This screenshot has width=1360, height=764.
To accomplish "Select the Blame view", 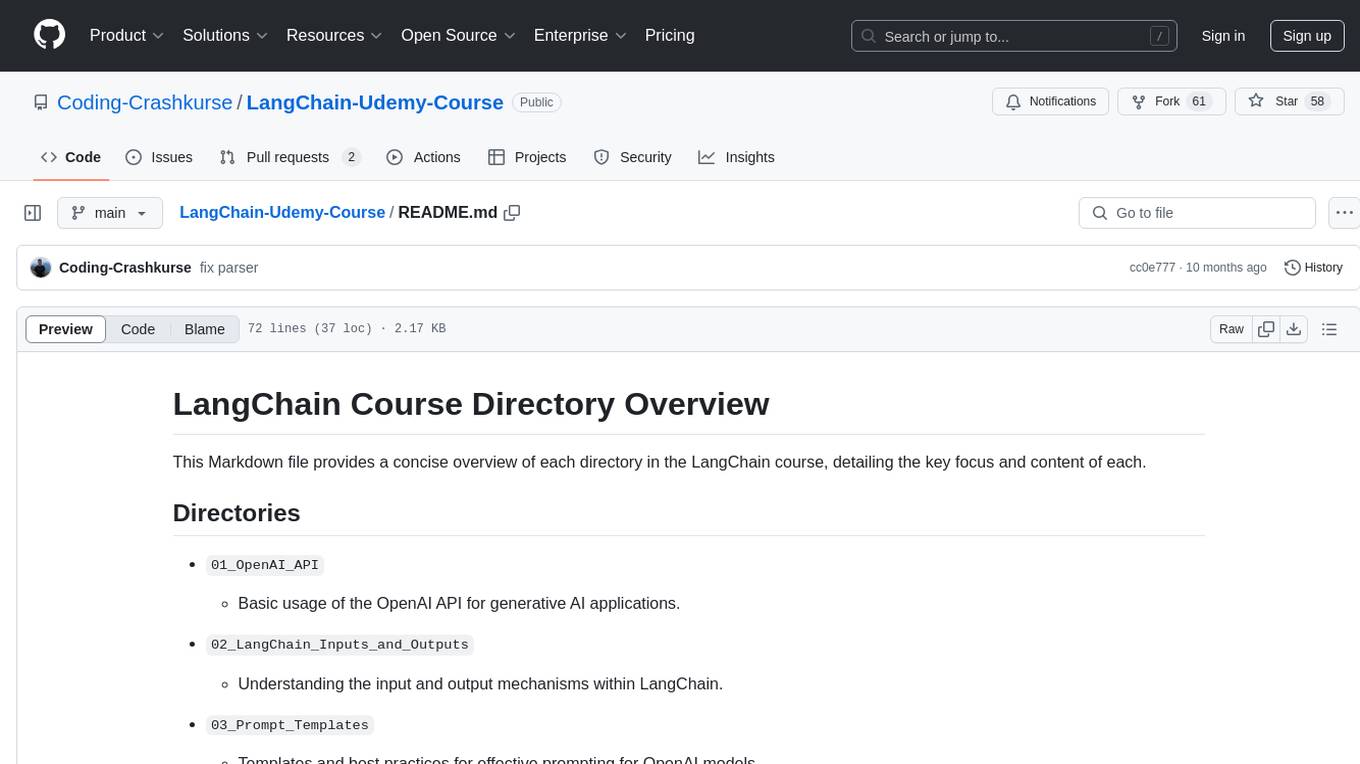I will pyautogui.click(x=205, y=329).
